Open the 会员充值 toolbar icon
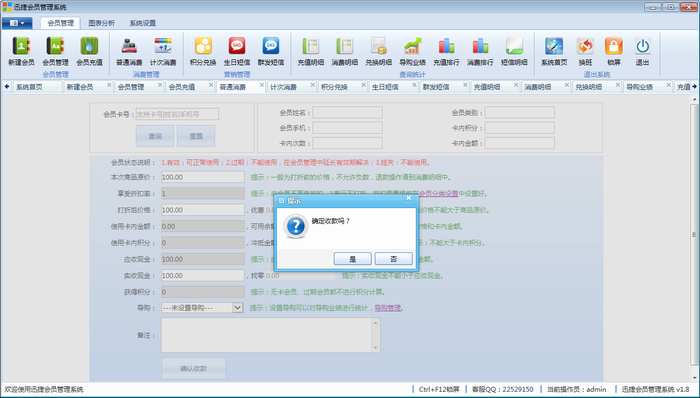Image resolution: width=700 pixels, height=398 pixels. point(89,51)
